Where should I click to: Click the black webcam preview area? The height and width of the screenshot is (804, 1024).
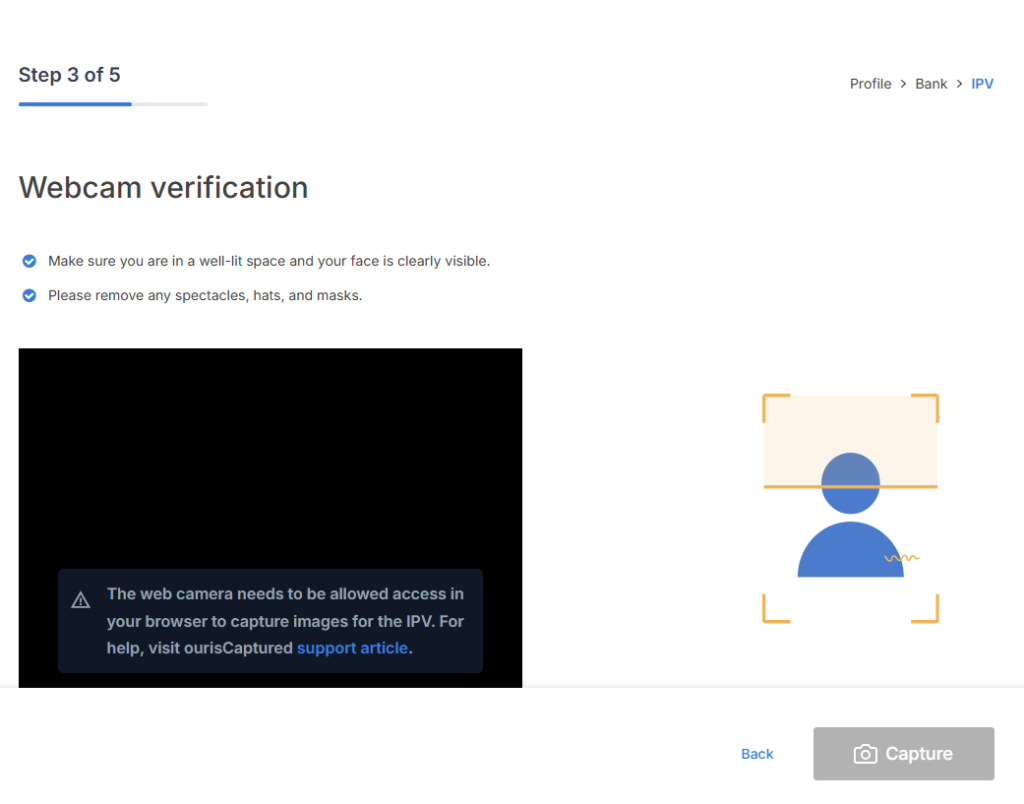click(270, 450)
